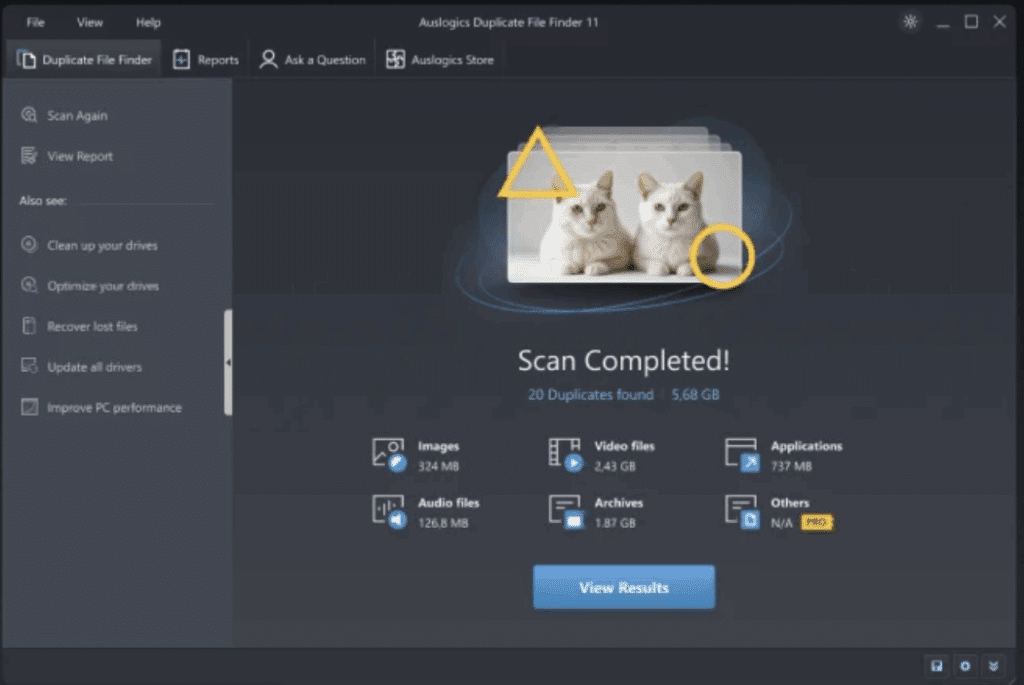Click the Improve PC performance icon

[x=29, y=407]
